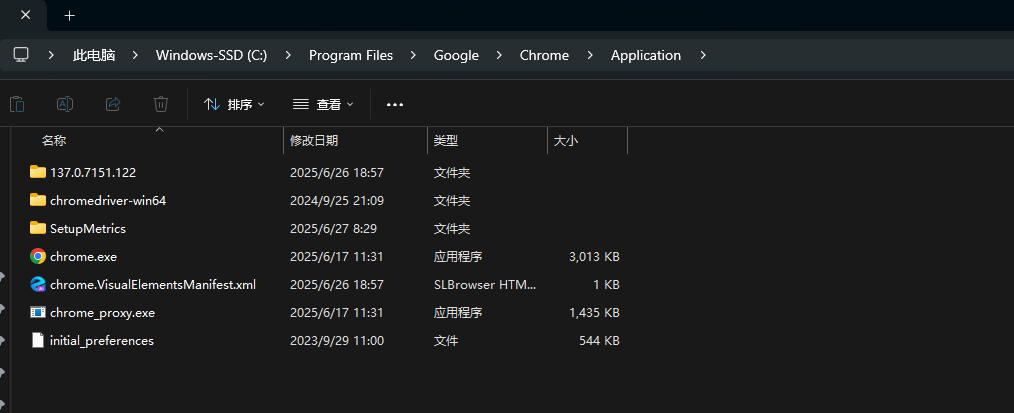The height and width of the screenshot is (413, 1014).
Task: Click the 3,013 KB size value
Action: coord(594,257)
